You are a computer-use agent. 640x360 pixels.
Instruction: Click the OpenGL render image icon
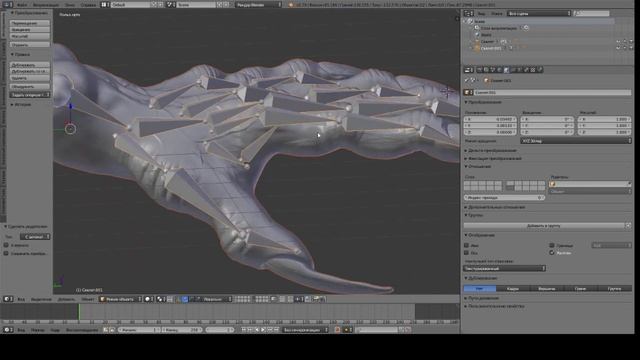316,299
